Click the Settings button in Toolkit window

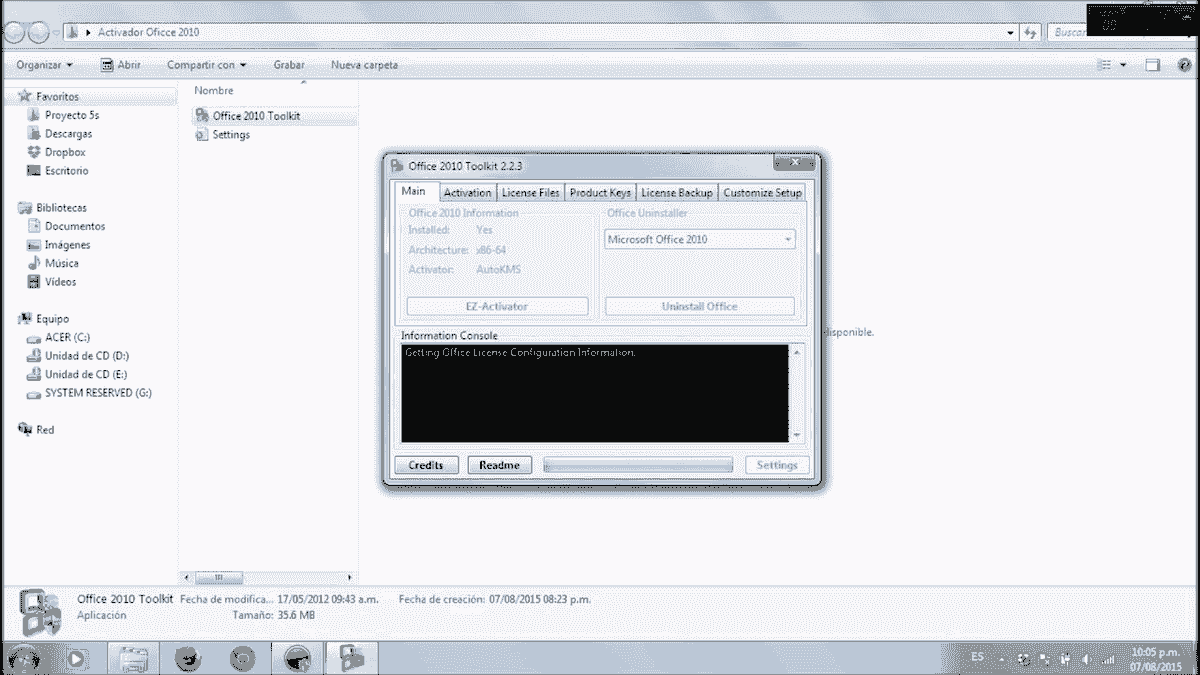[x=777, y=465]
